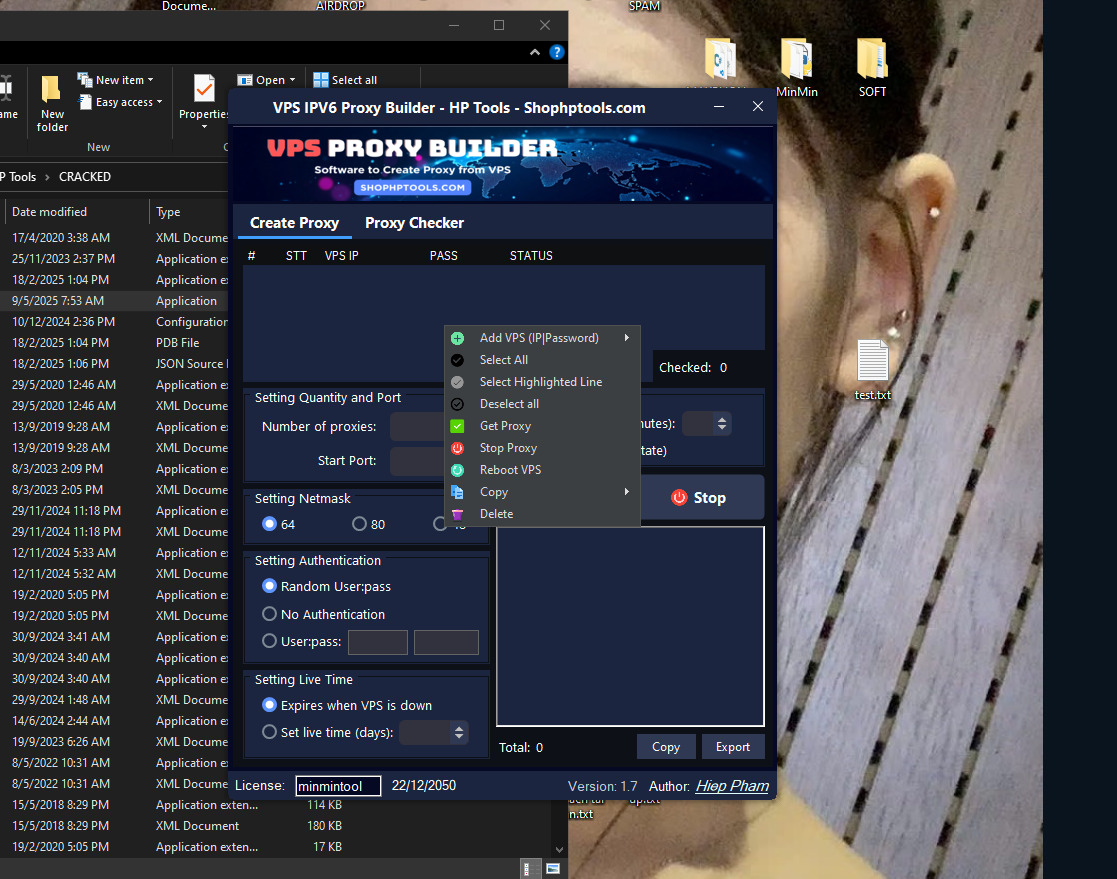Choose Select All from context menu

pos(503,360)
